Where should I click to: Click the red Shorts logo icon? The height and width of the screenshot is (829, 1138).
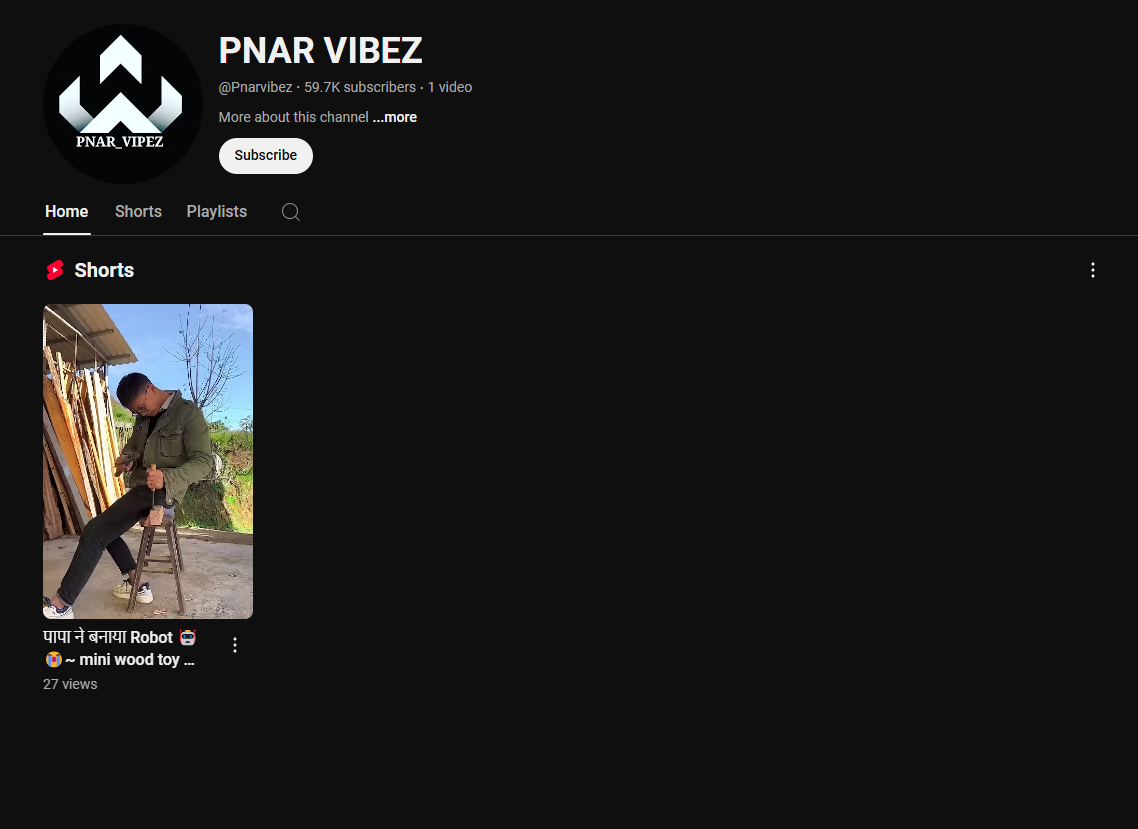point(55,270)
